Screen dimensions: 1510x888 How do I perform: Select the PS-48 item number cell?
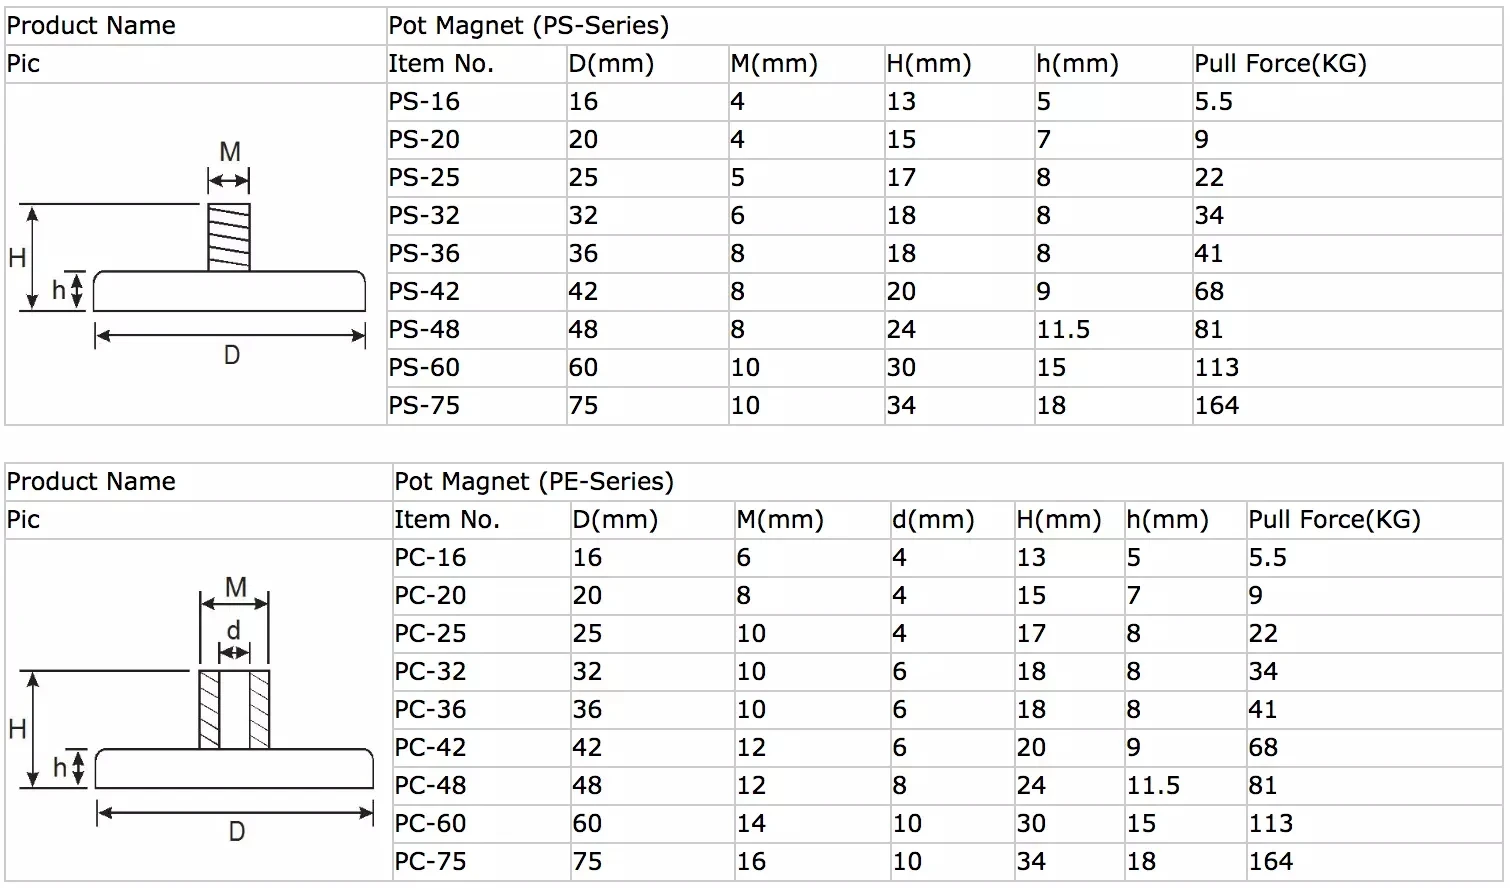(x=424, y=330)
